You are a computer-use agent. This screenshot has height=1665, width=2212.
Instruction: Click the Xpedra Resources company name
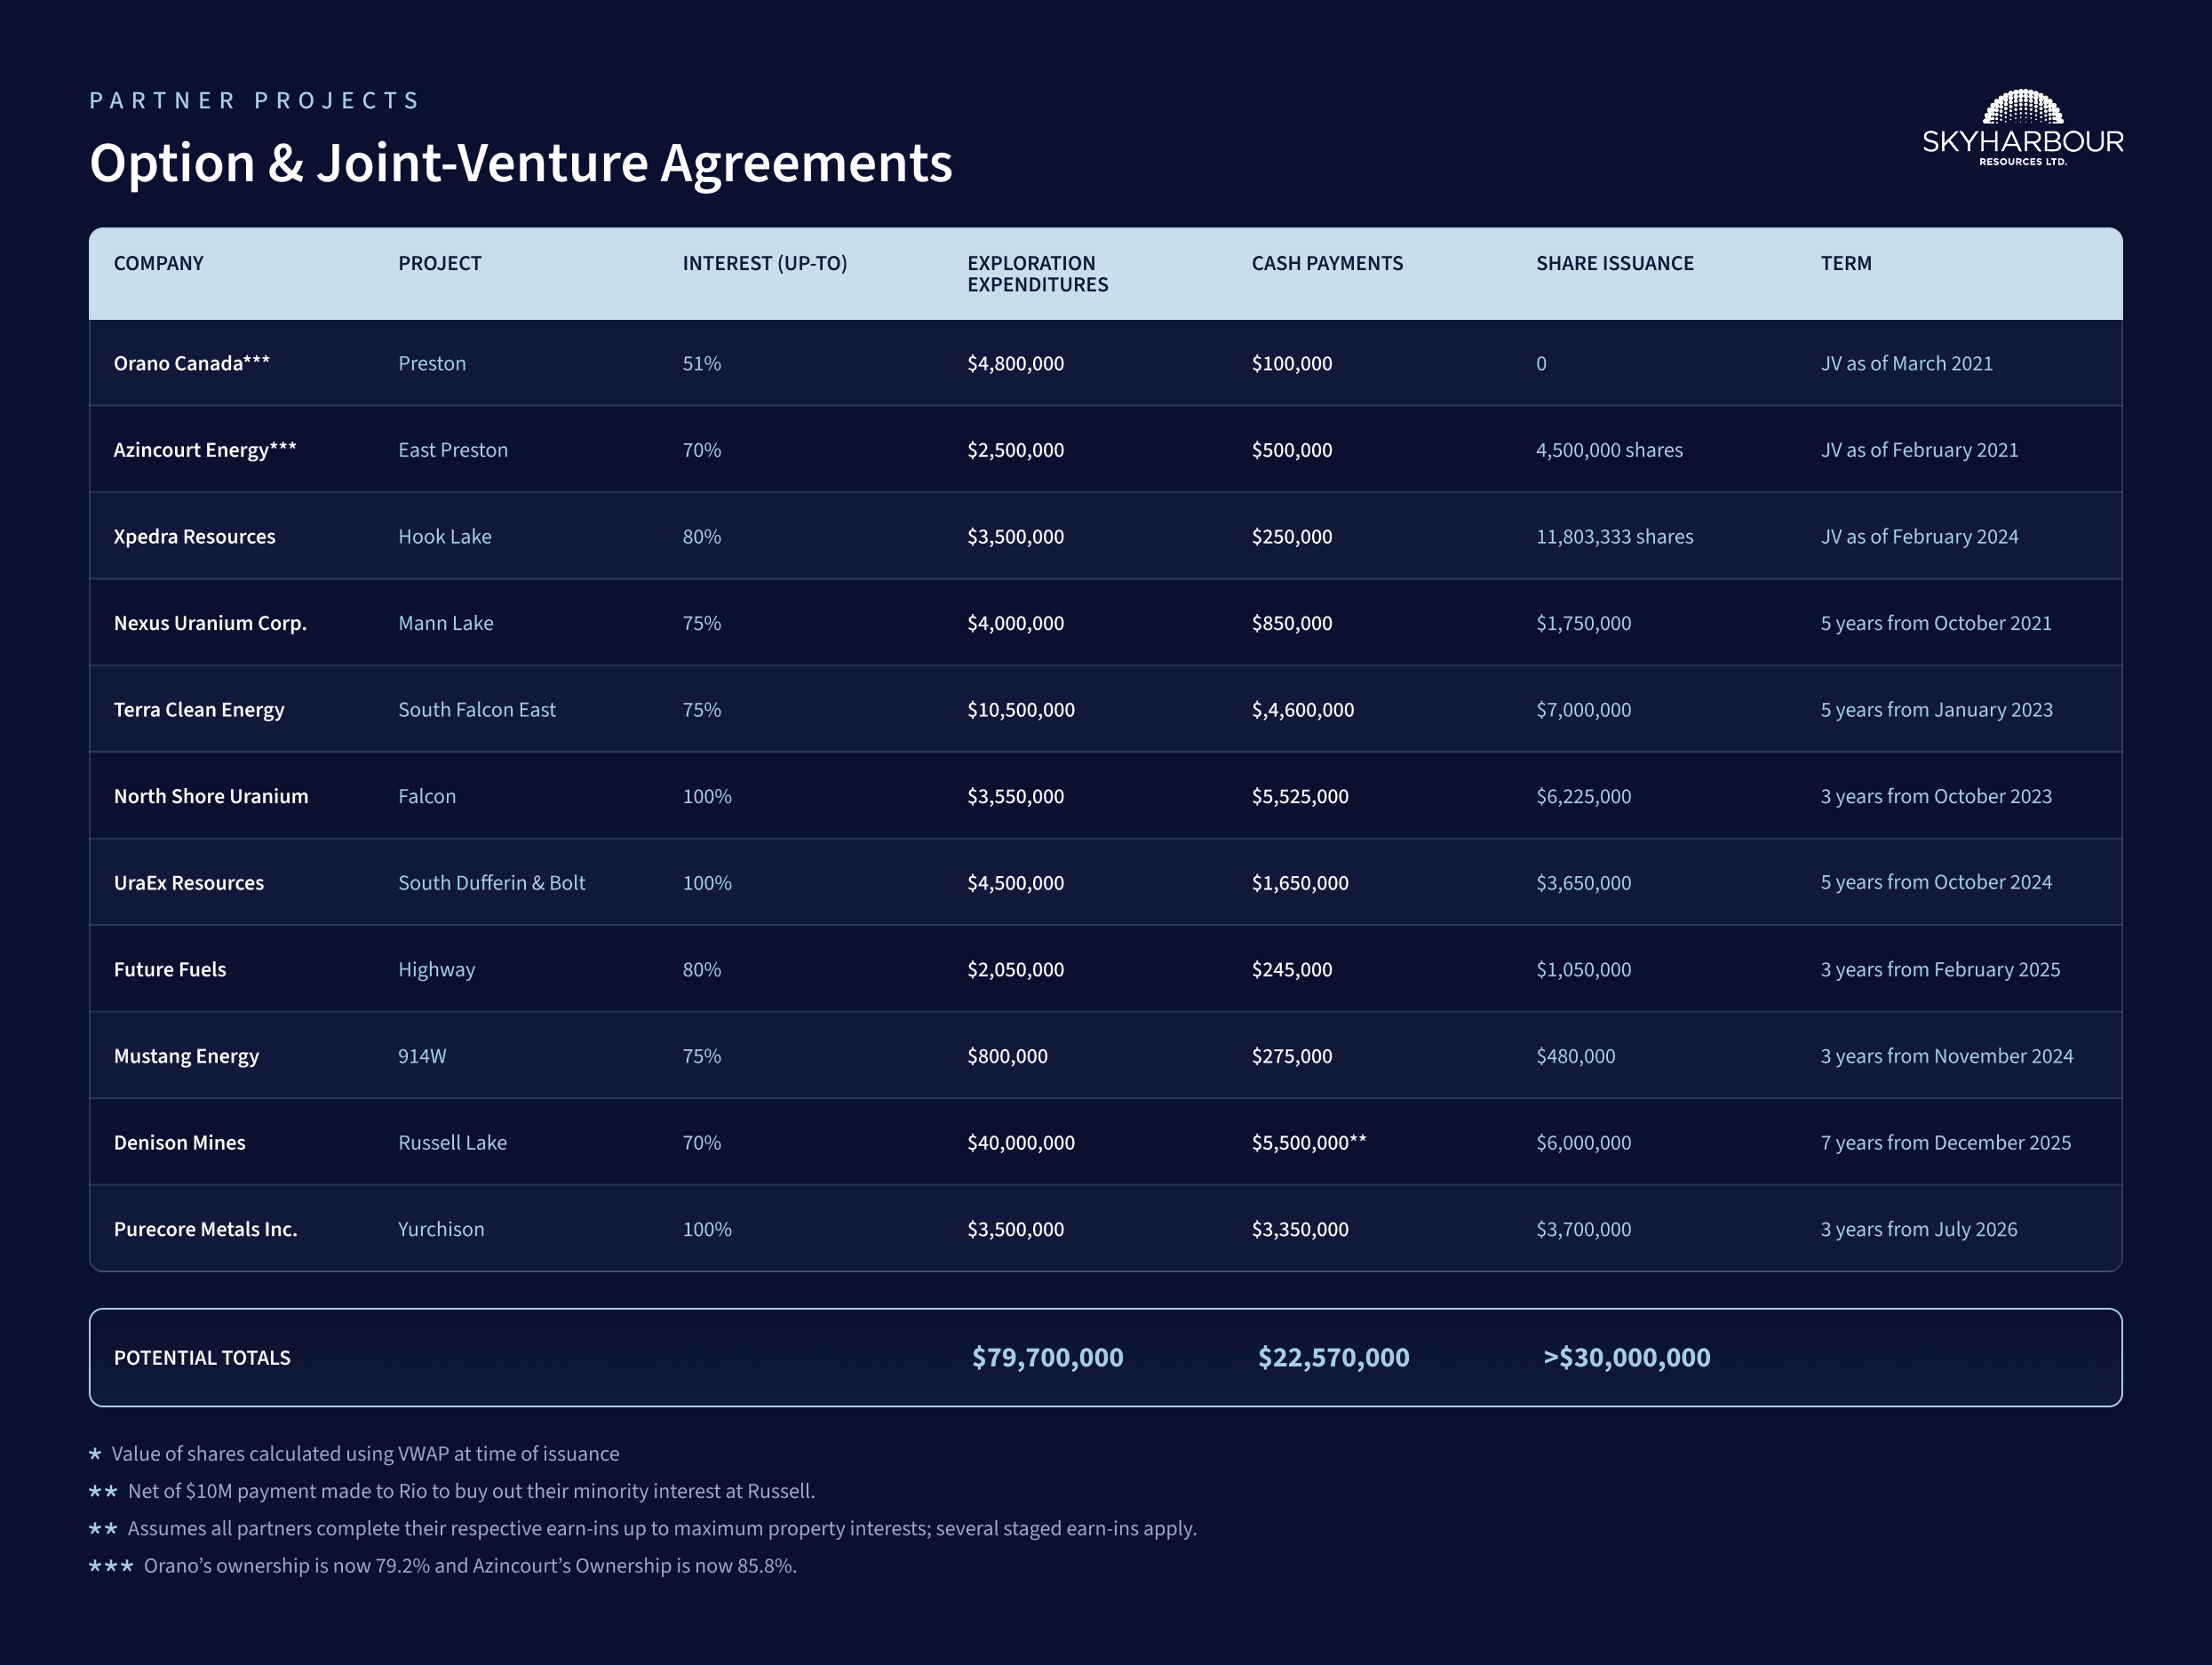194,536
